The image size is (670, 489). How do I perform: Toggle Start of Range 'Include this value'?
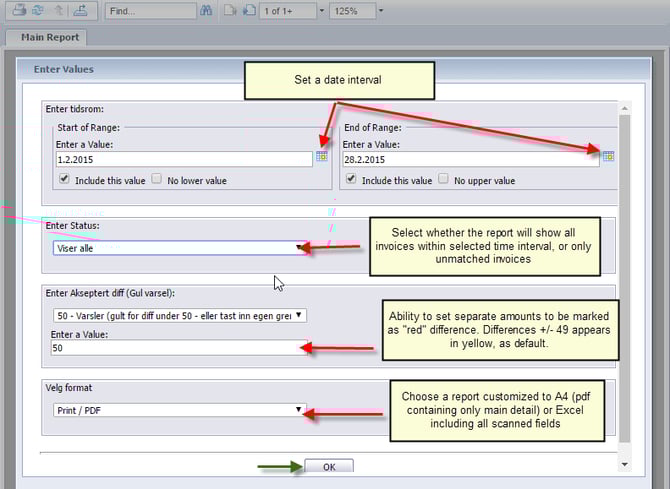64,179
